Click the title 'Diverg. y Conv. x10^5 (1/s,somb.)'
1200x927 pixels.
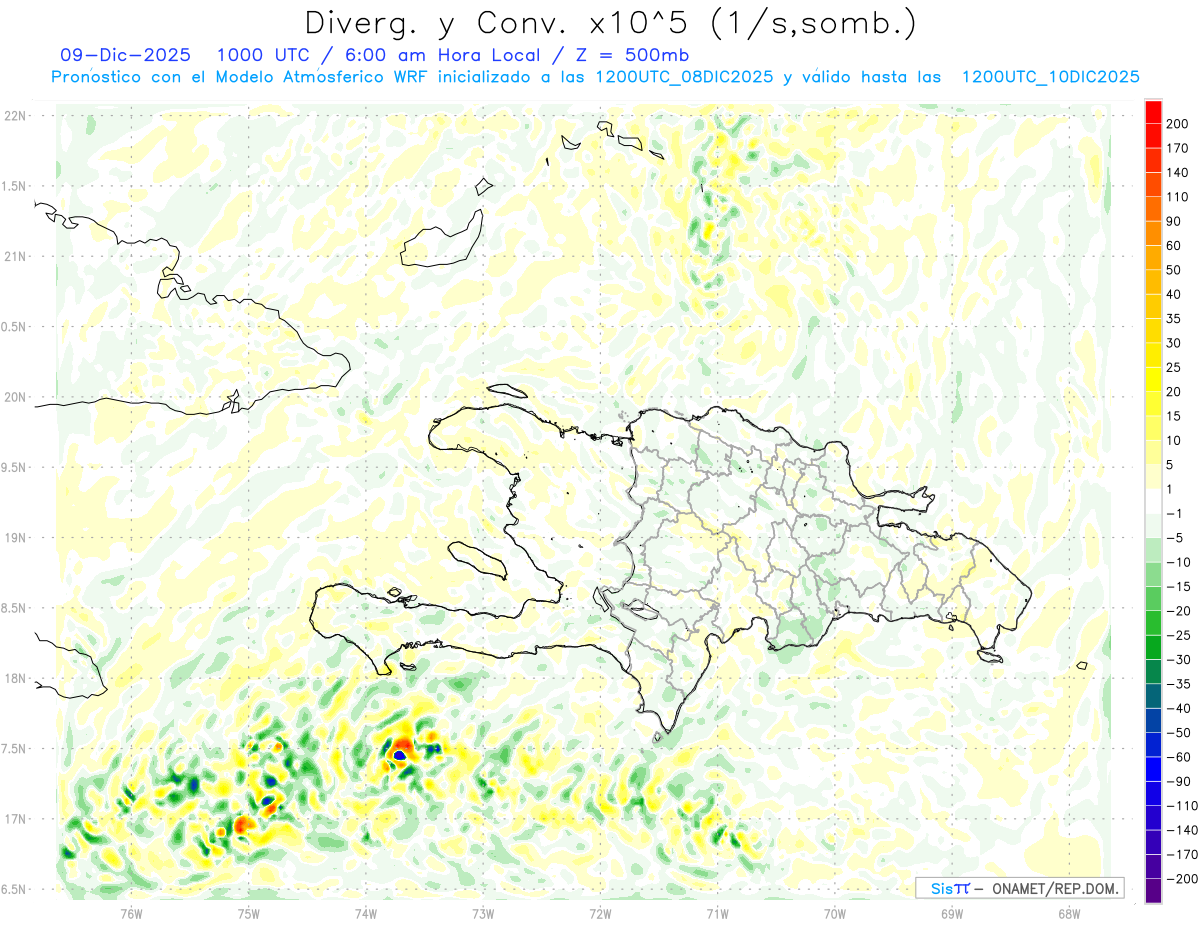[x=610, y=24]
